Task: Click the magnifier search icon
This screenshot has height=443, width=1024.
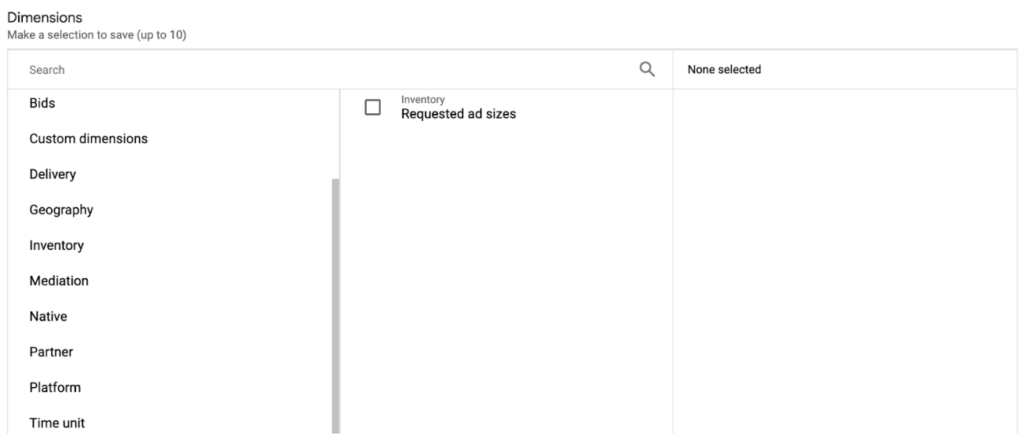Action: [x=647, y=69]
